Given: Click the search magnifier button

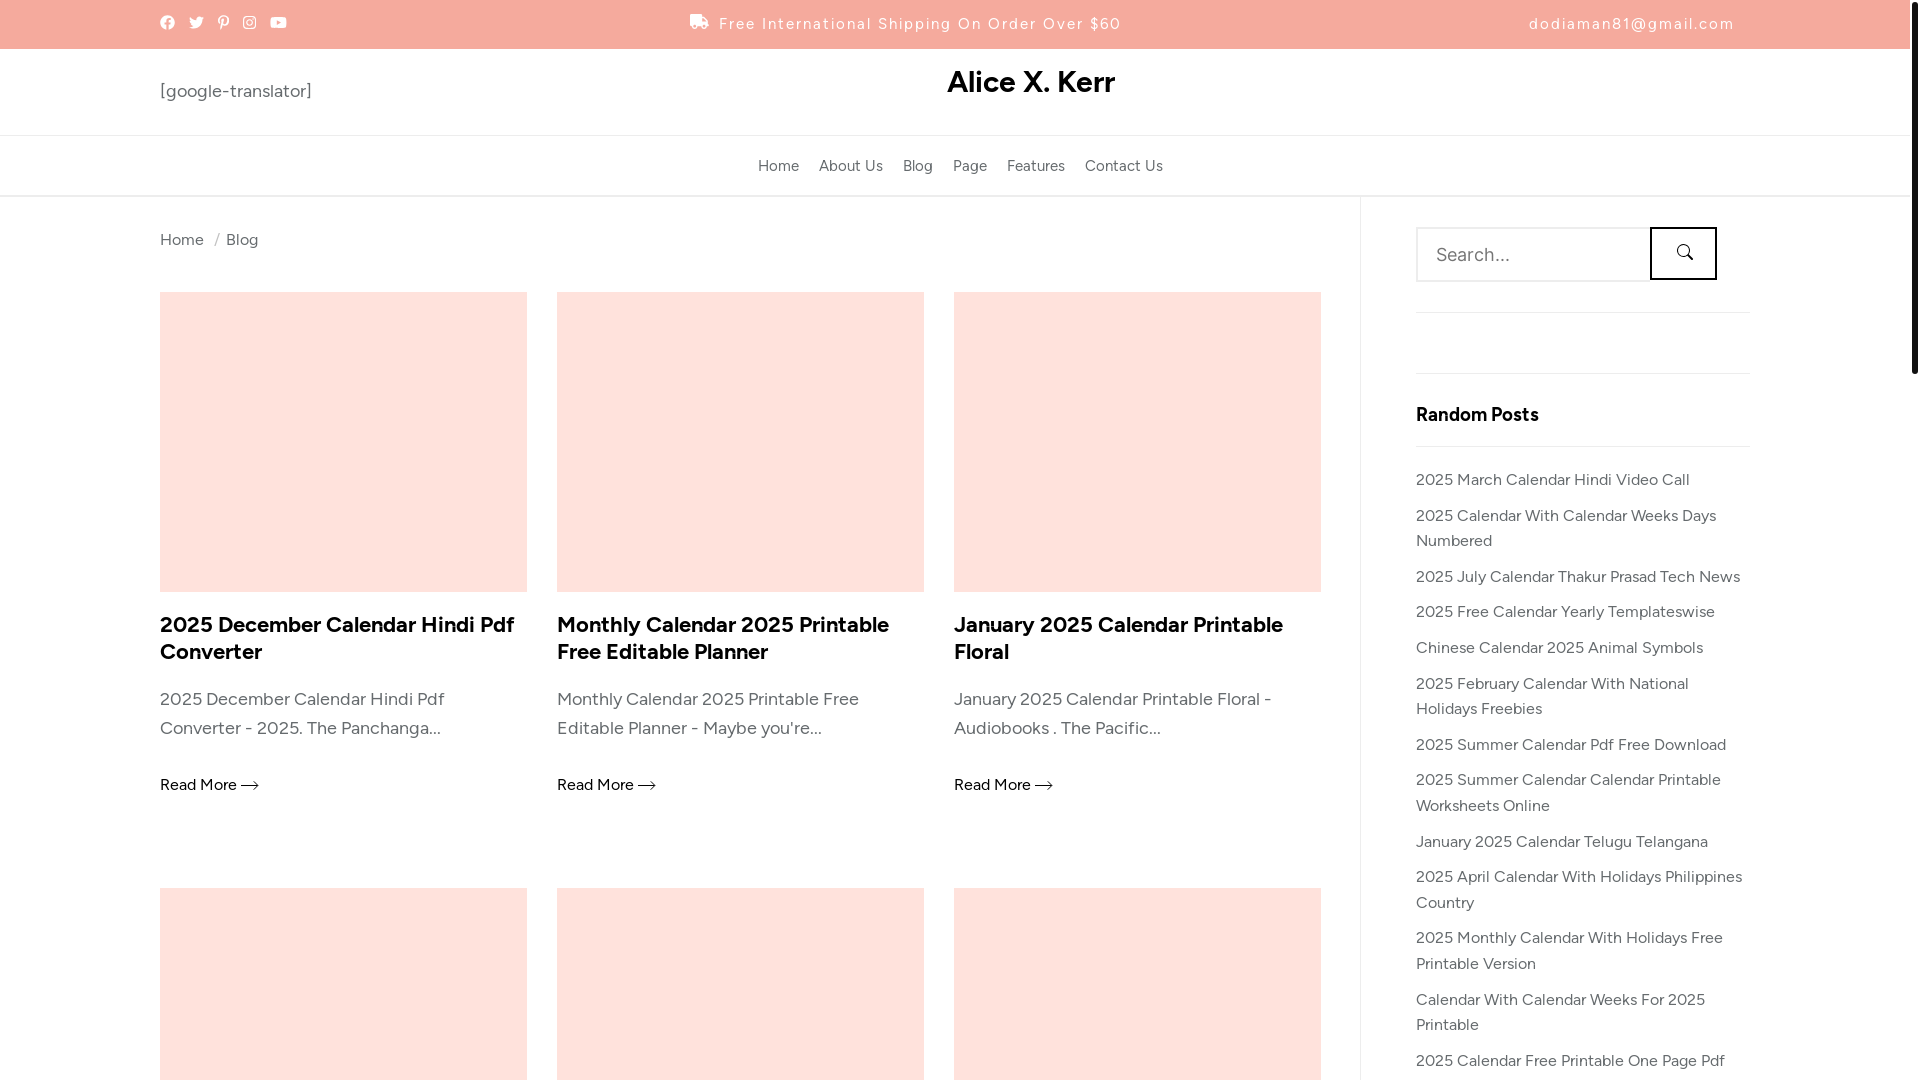Looking at the screenshot, I should point(1683,253).
